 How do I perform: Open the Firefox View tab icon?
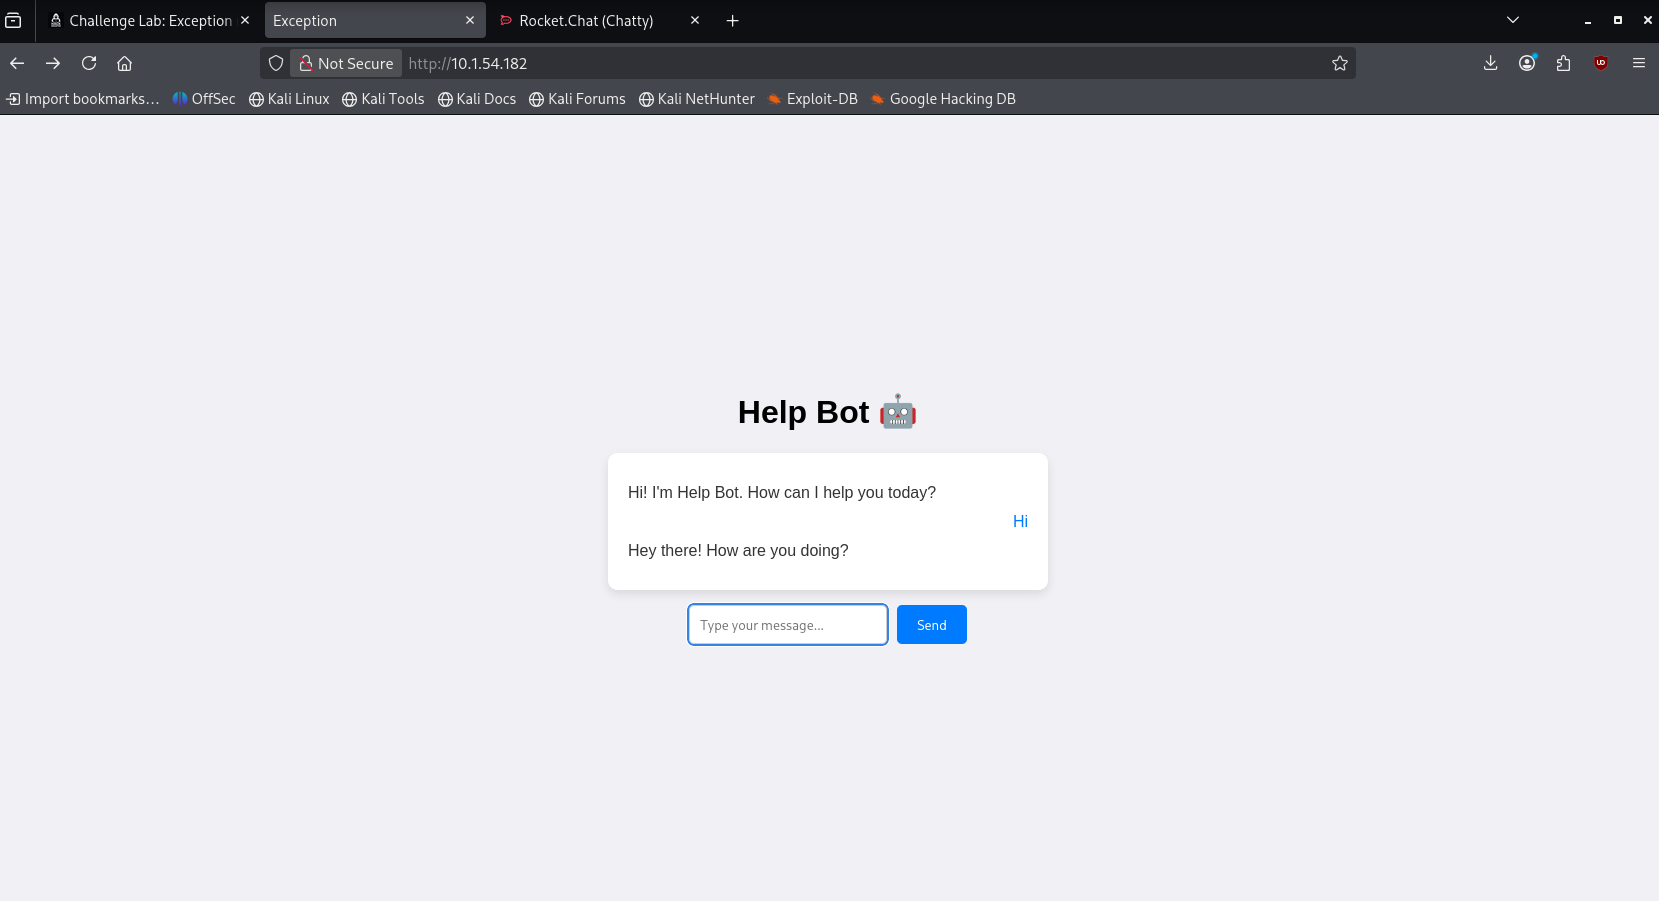pyautogui.click(x=13, y=20)
